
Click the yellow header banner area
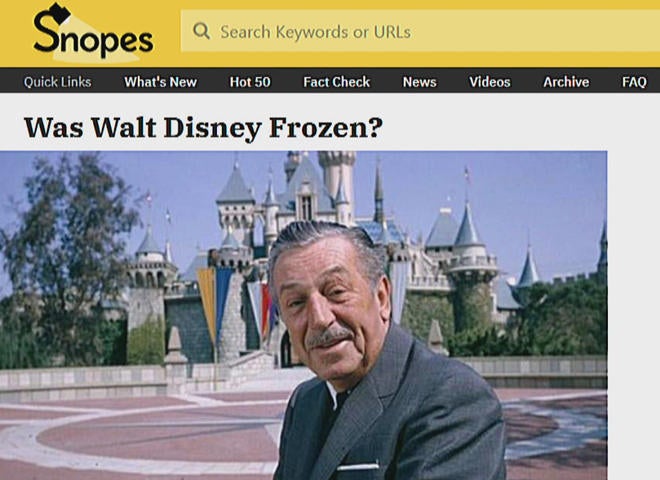tap(330, 34)
